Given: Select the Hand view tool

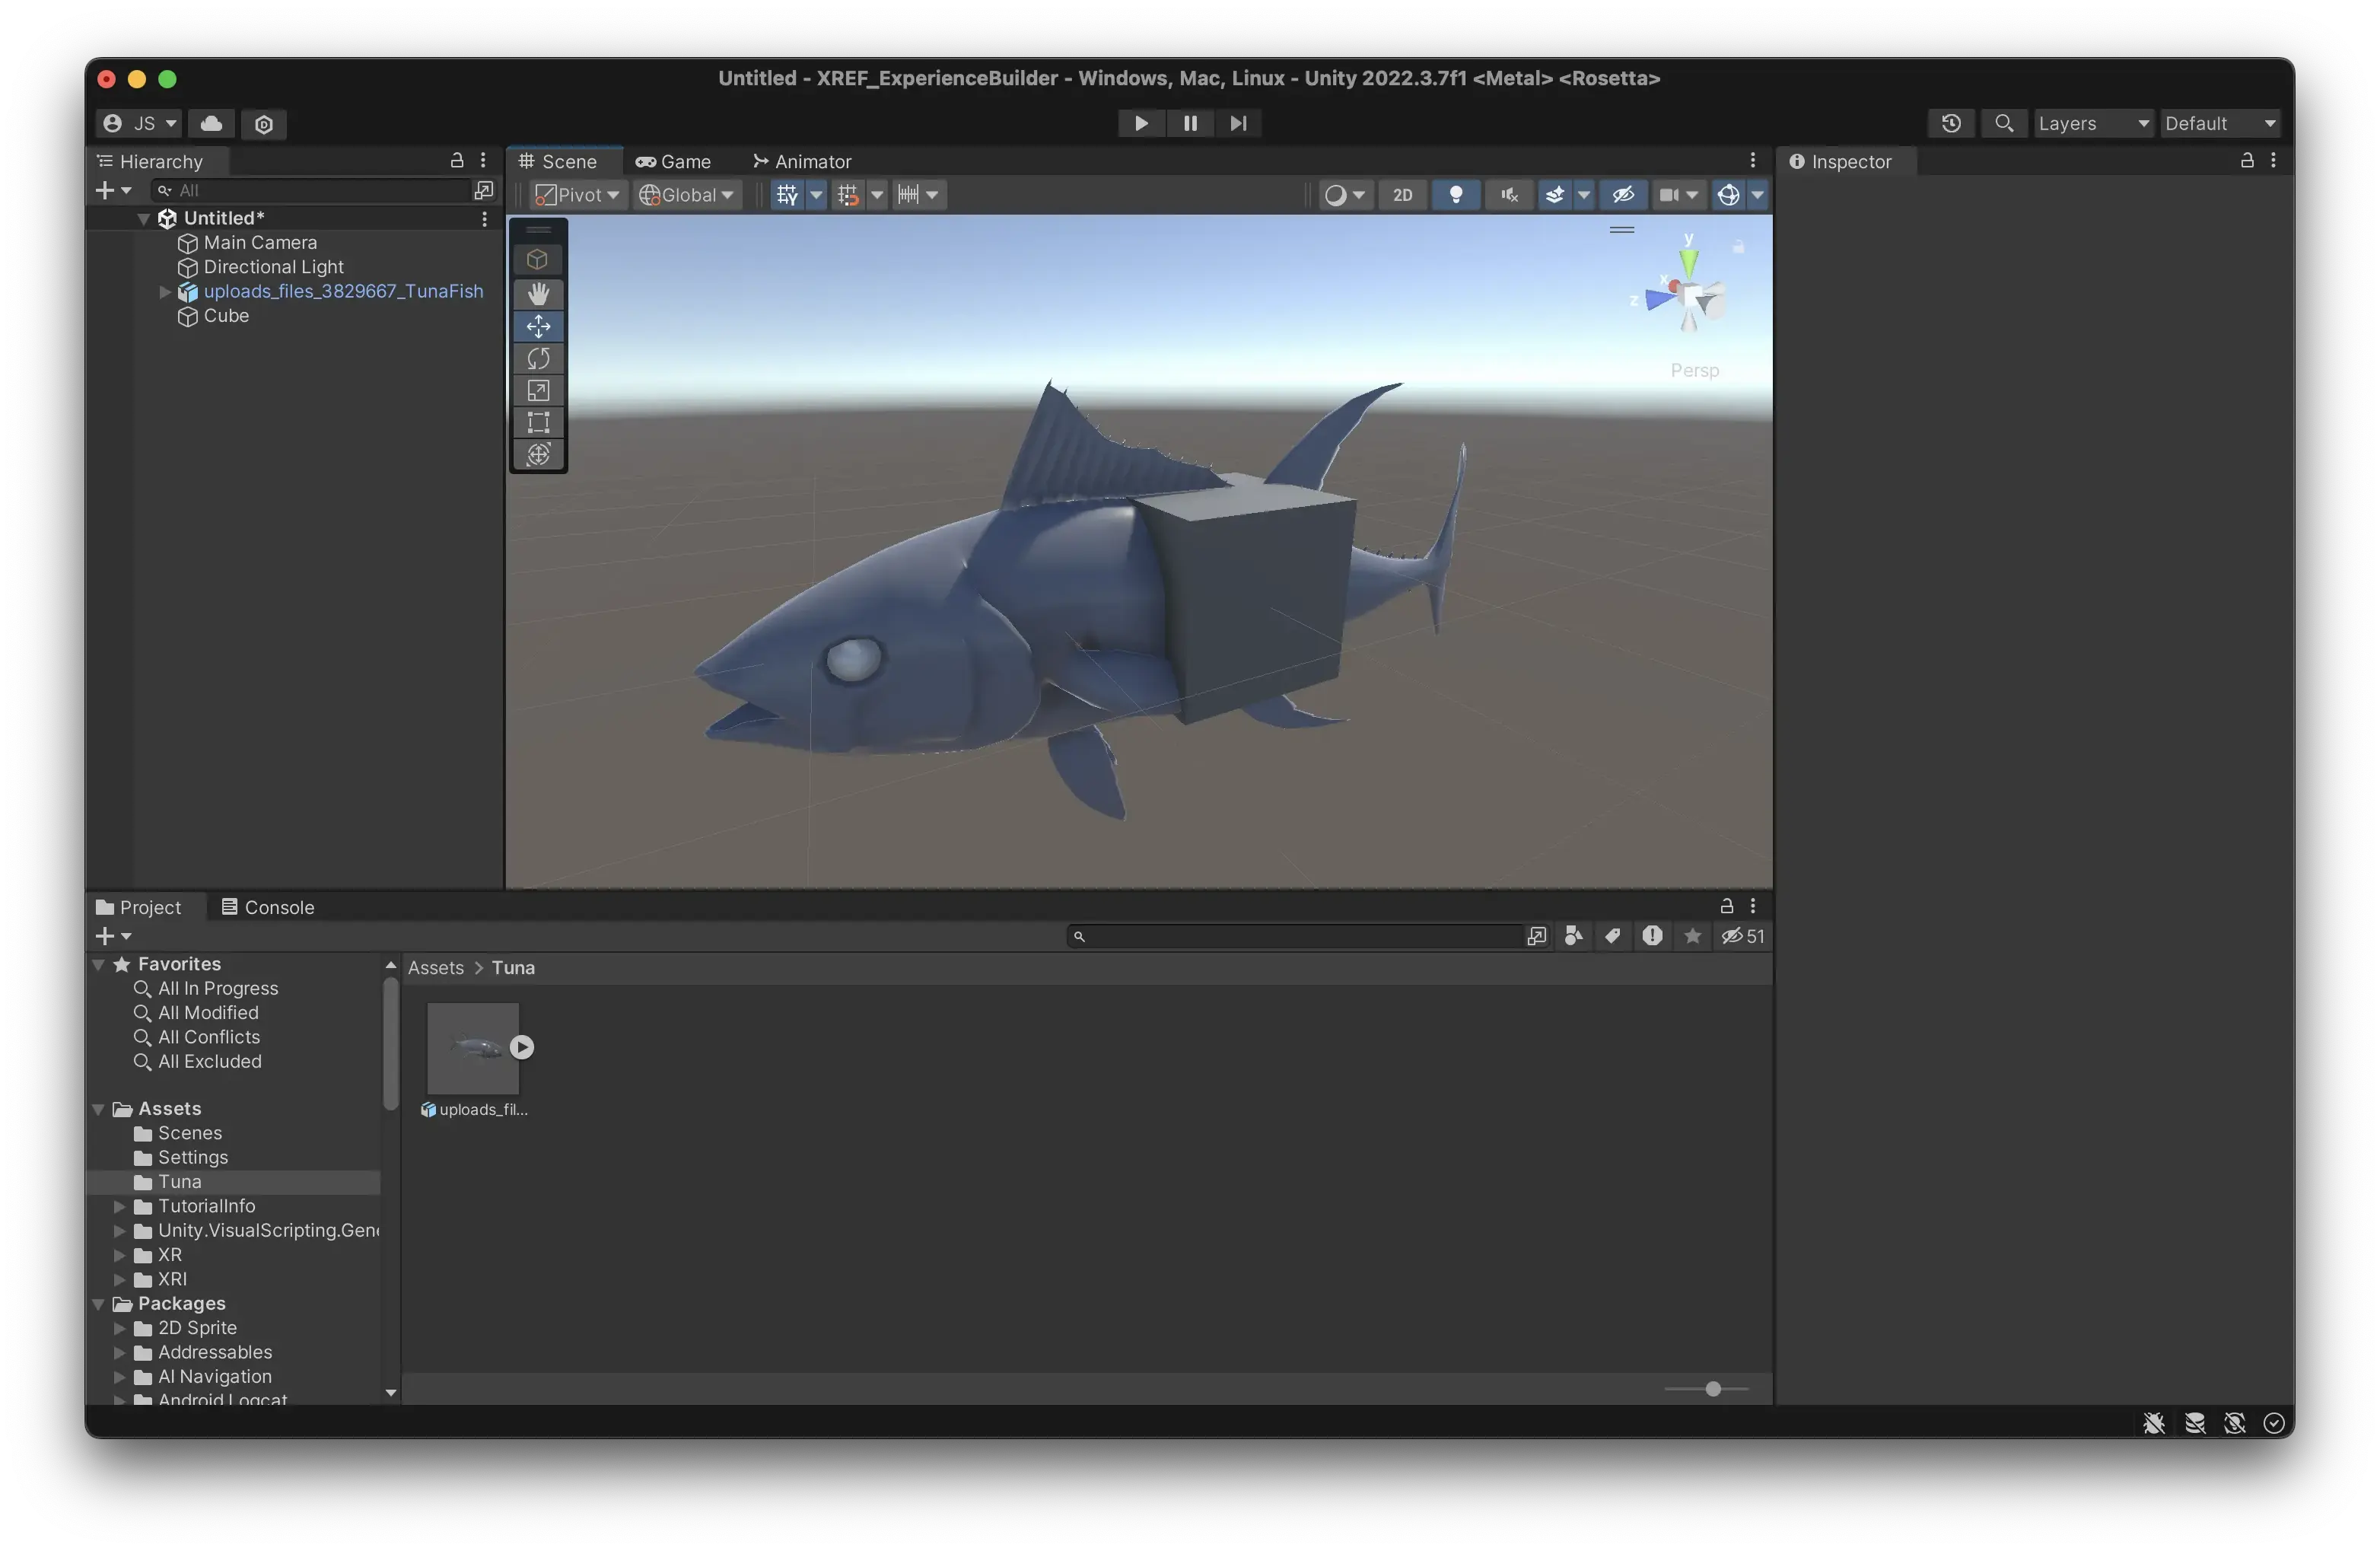Looking at the screenshot, I should 538,293.
